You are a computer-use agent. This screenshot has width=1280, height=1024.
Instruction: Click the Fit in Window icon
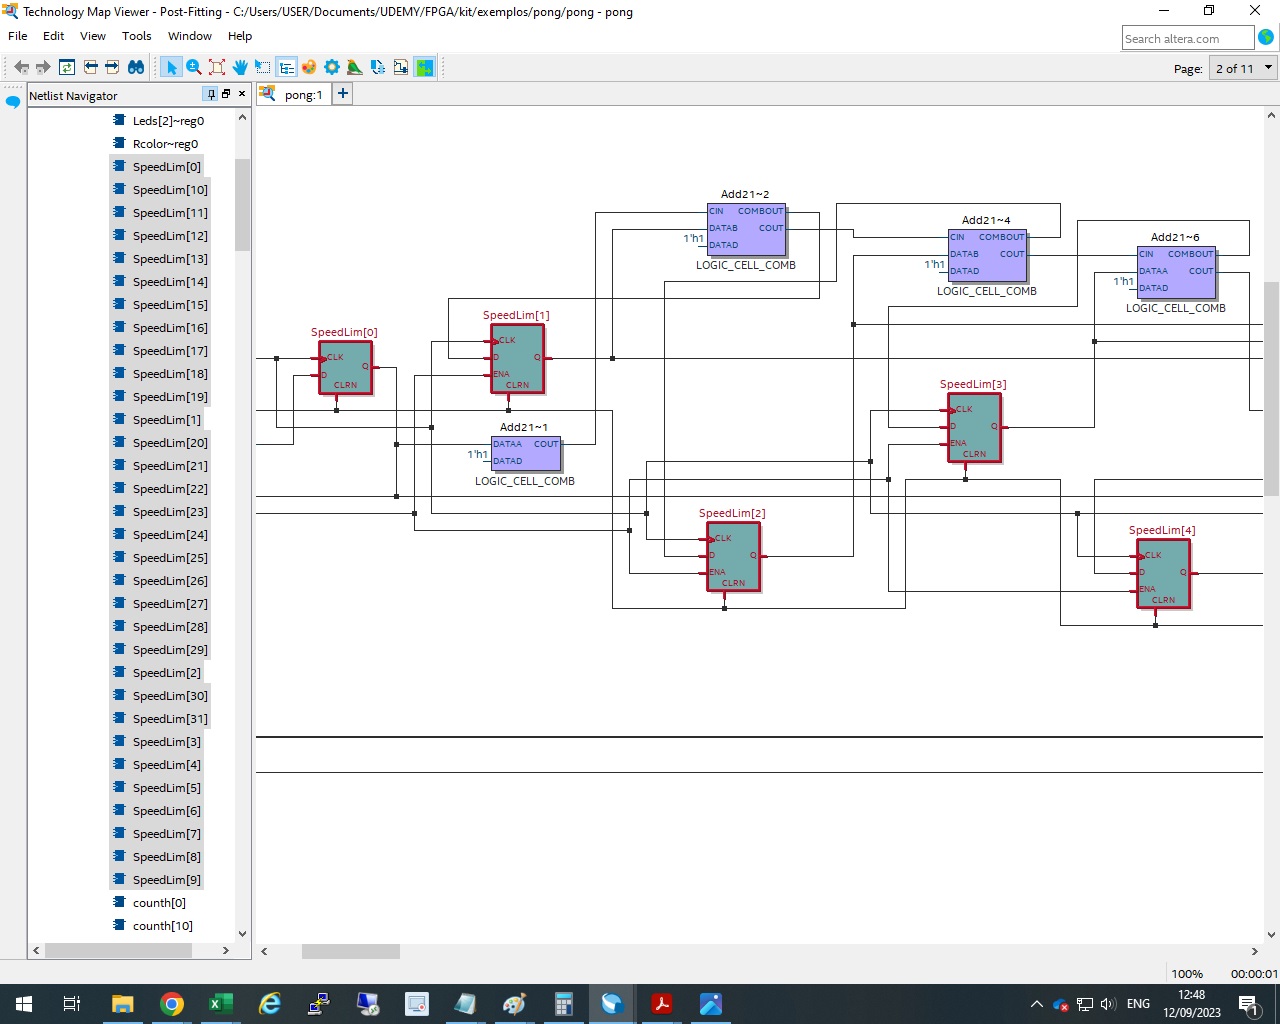(x=217, y=67)
